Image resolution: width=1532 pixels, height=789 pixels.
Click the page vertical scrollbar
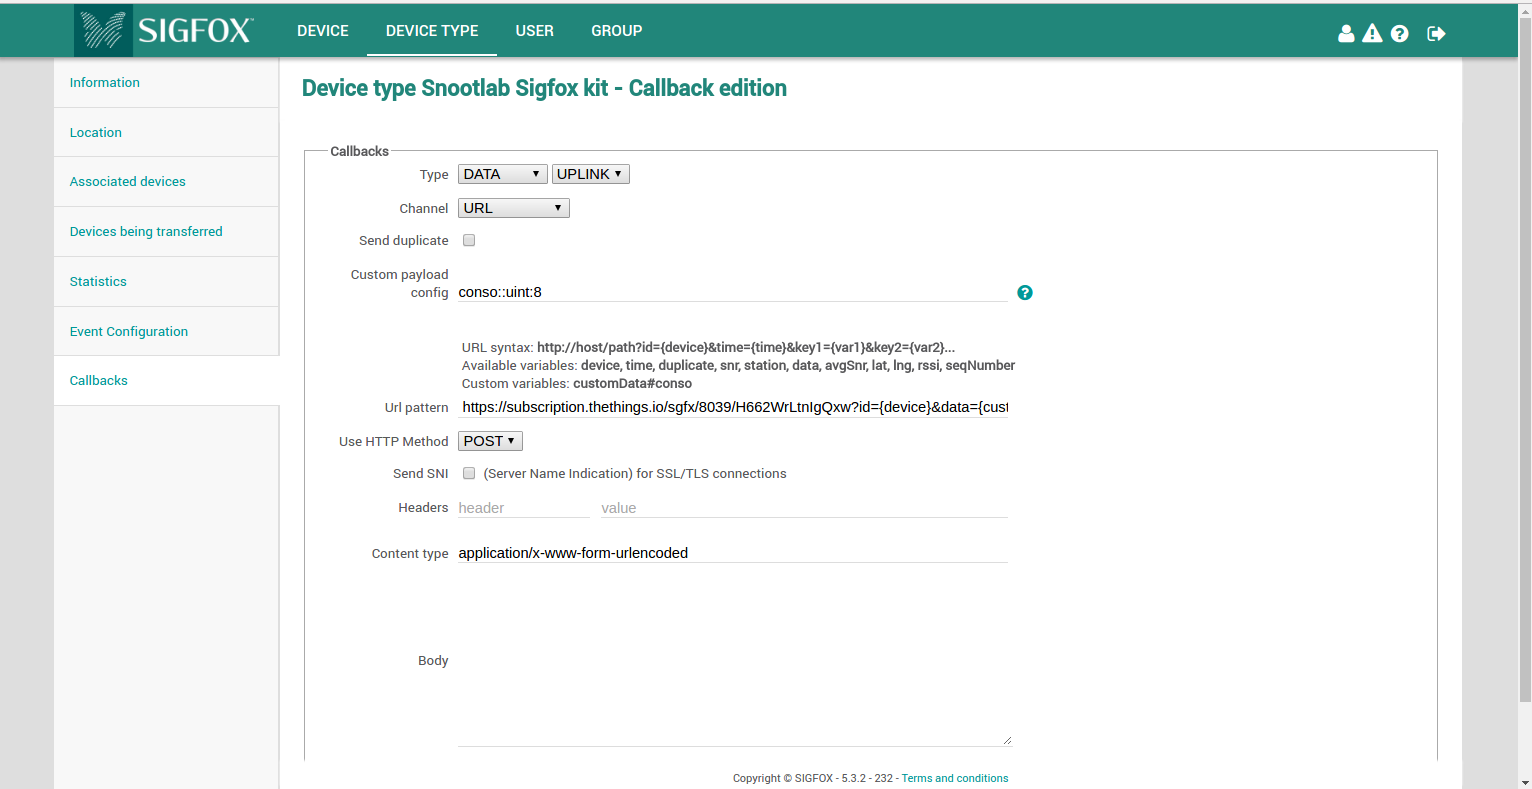1525,360
